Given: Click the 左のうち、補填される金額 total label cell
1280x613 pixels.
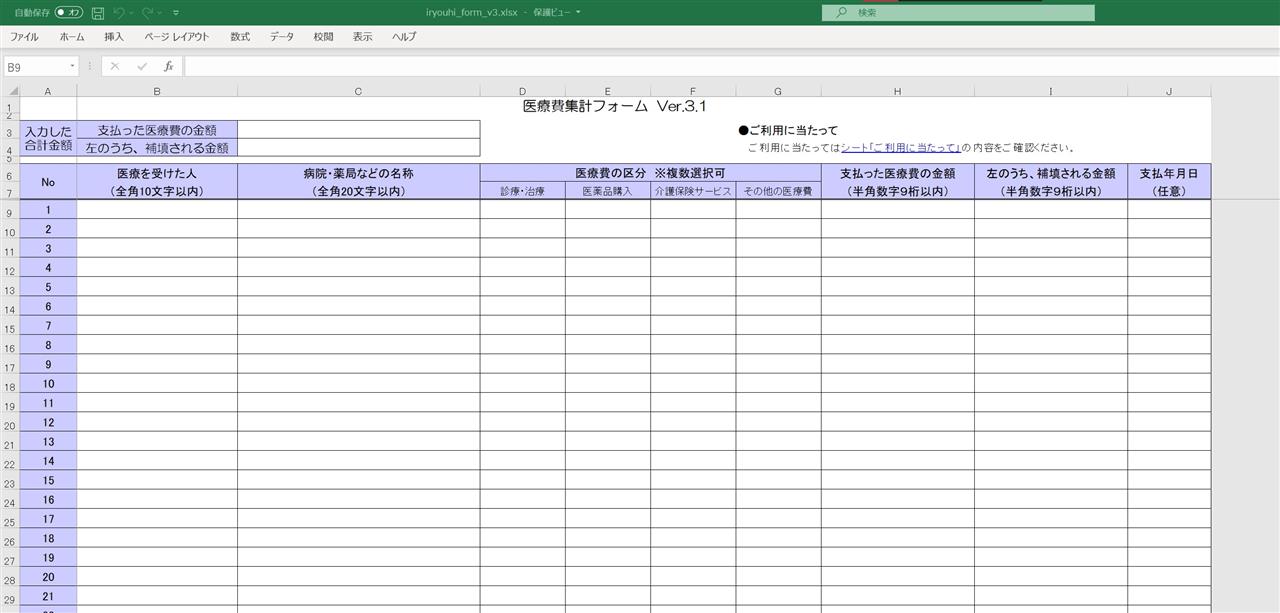Looking at the screenshot, I should [157, 148].
